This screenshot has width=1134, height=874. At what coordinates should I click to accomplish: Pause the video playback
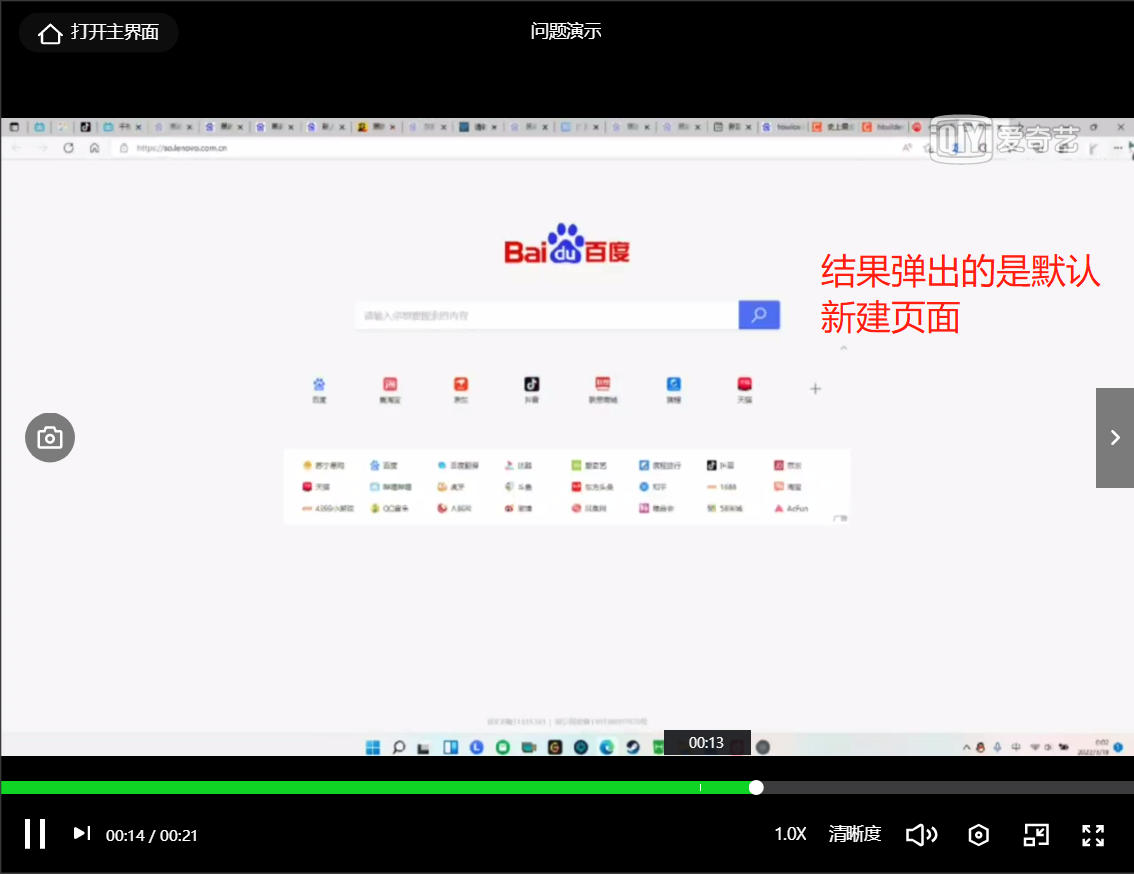coord(35,834)
